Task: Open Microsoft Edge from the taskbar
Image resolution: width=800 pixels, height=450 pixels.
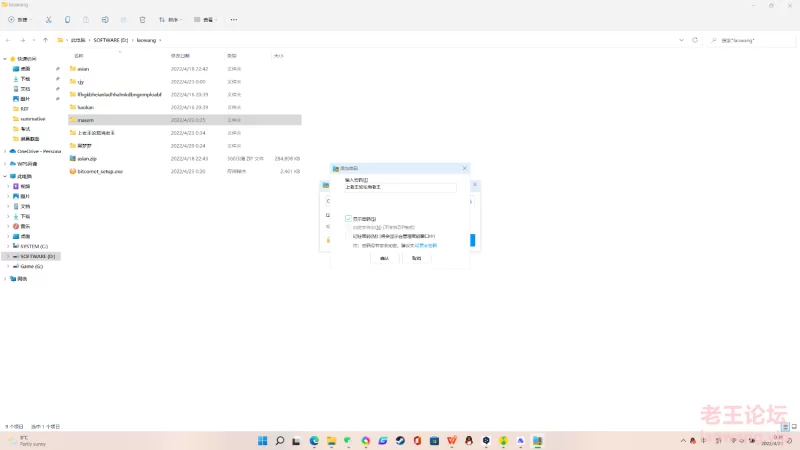Action: click(314, 440)
